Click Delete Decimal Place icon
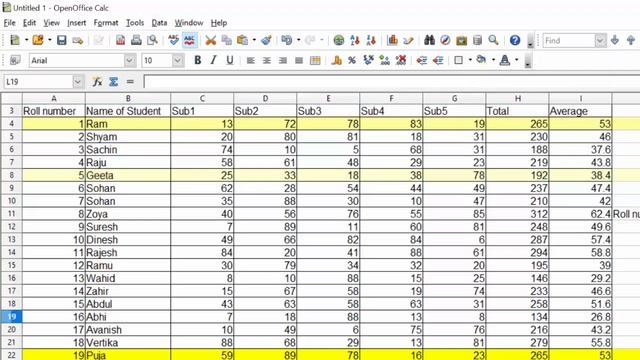The width and height of the screenshot is (640, 360). (401, 60)
